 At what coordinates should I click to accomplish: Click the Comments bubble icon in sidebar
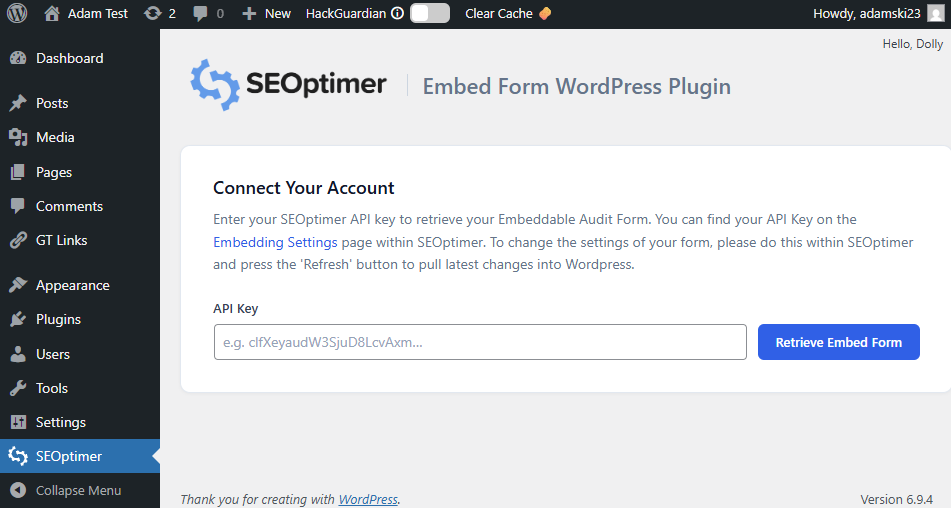(18, 206)
